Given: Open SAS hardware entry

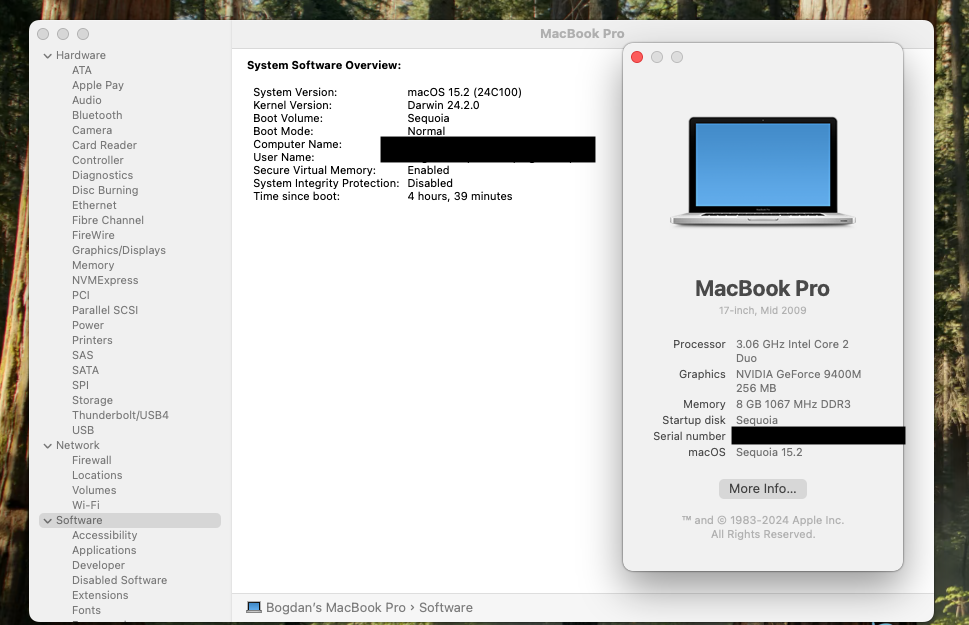Looking at the screenshot, I should (83, 355).
